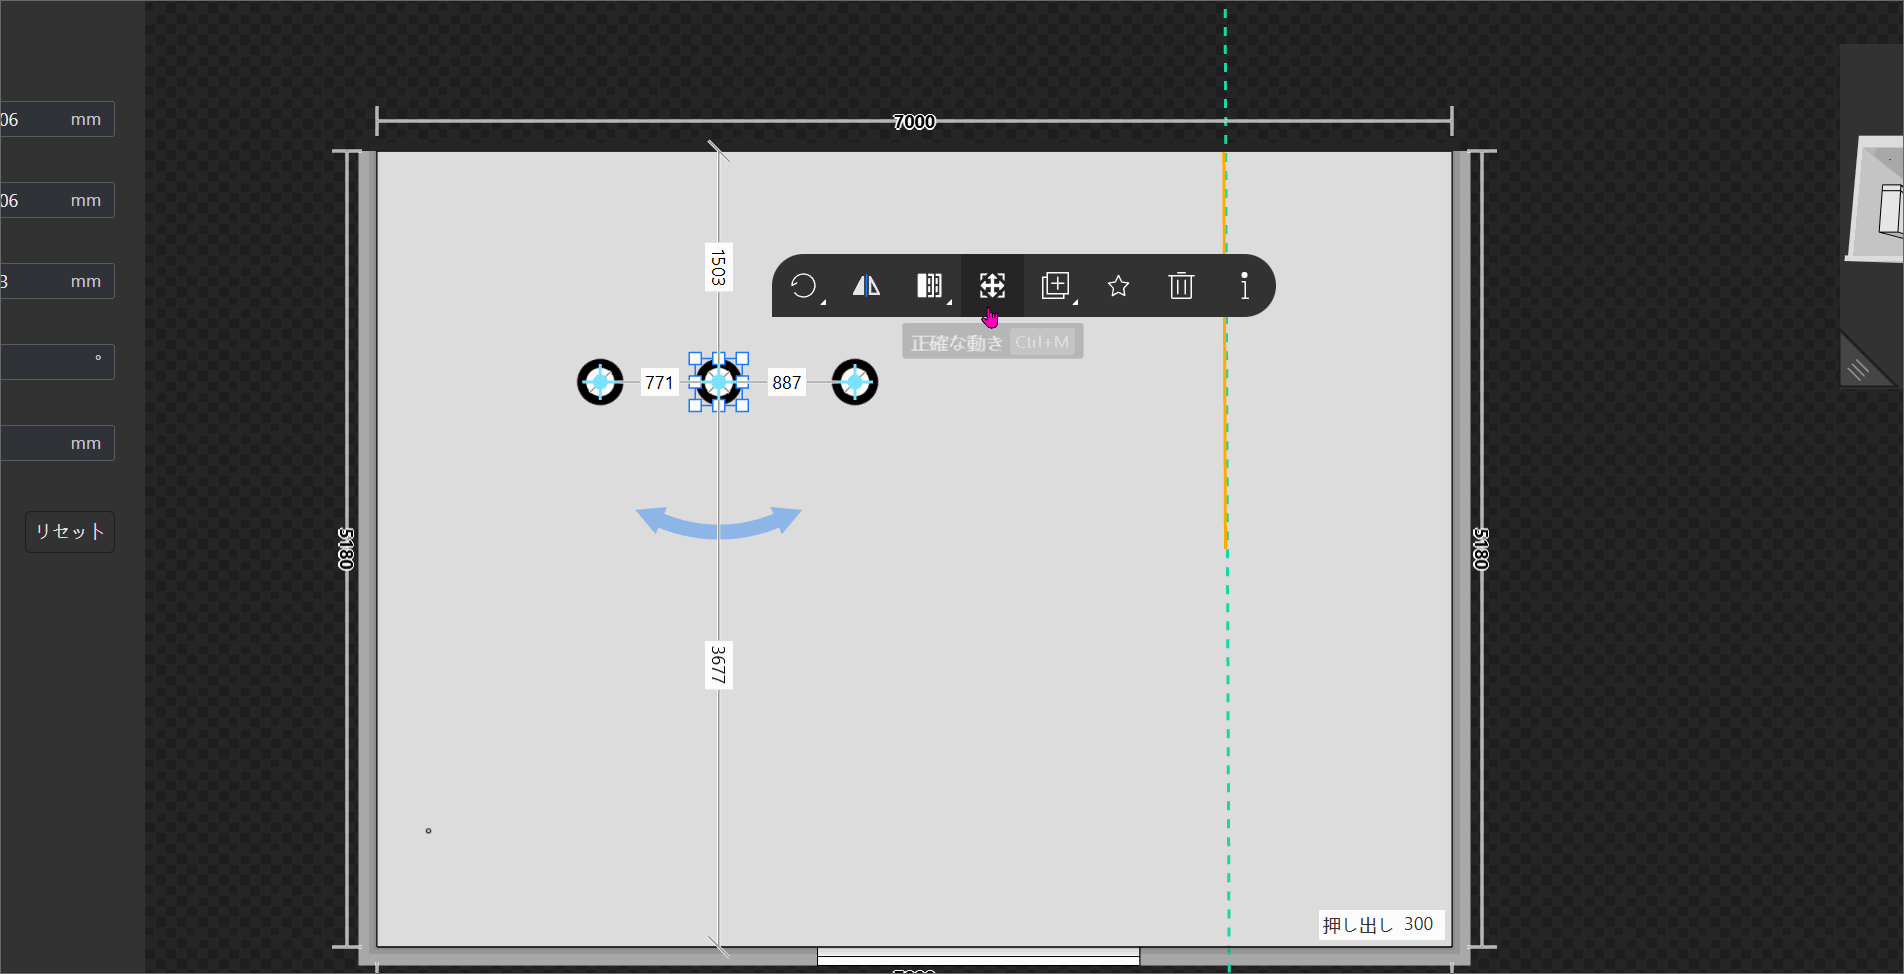Screen dimensions: 1904x974
Task: Edit the 887 distance label
Action: (787, 382)
